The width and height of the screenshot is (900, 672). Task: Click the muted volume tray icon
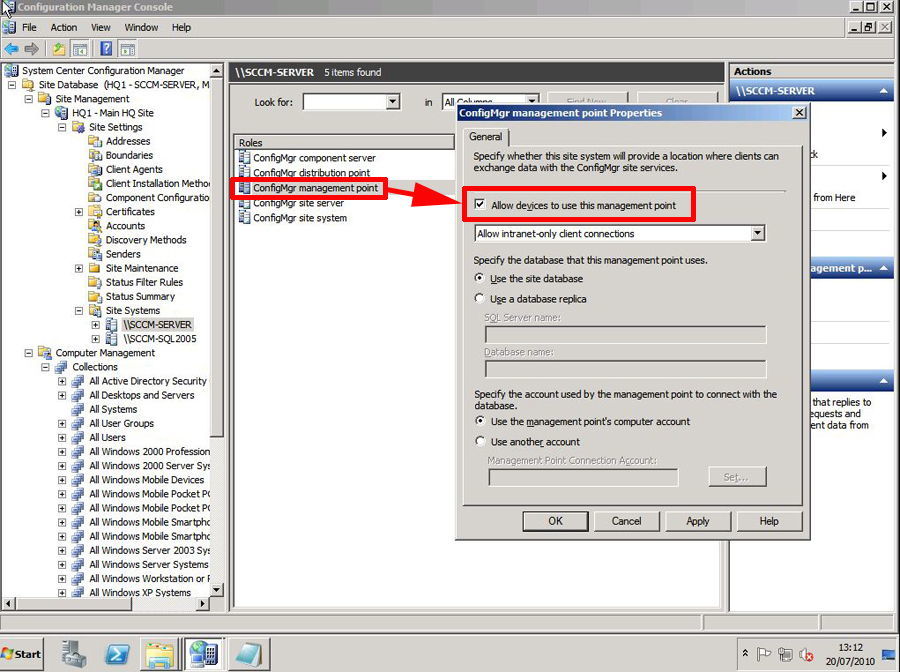[x=806, y=654]
